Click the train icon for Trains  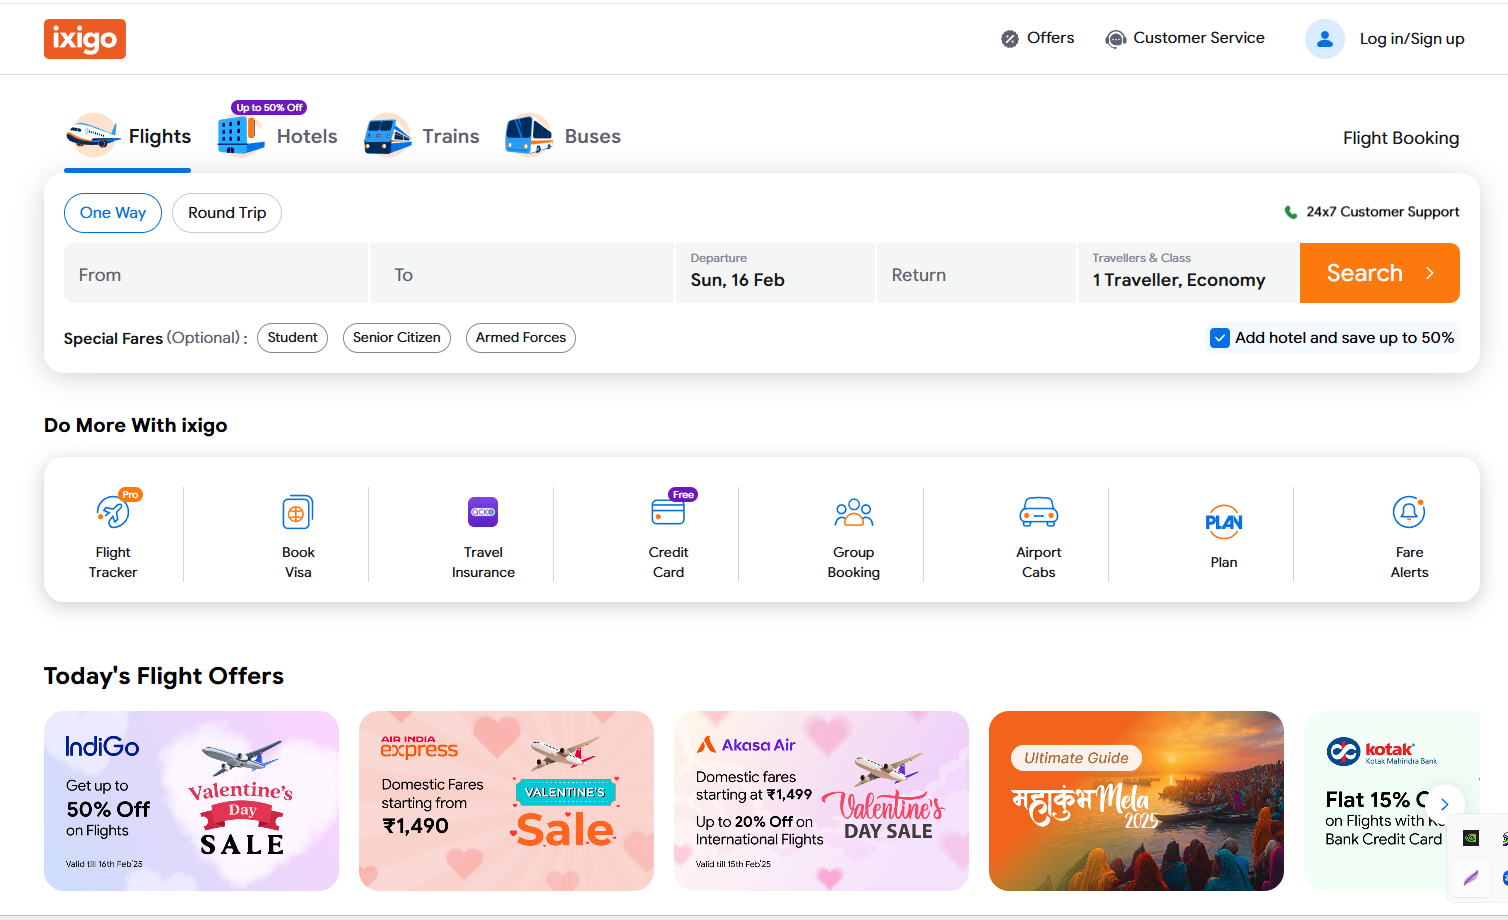coord(388,135)
